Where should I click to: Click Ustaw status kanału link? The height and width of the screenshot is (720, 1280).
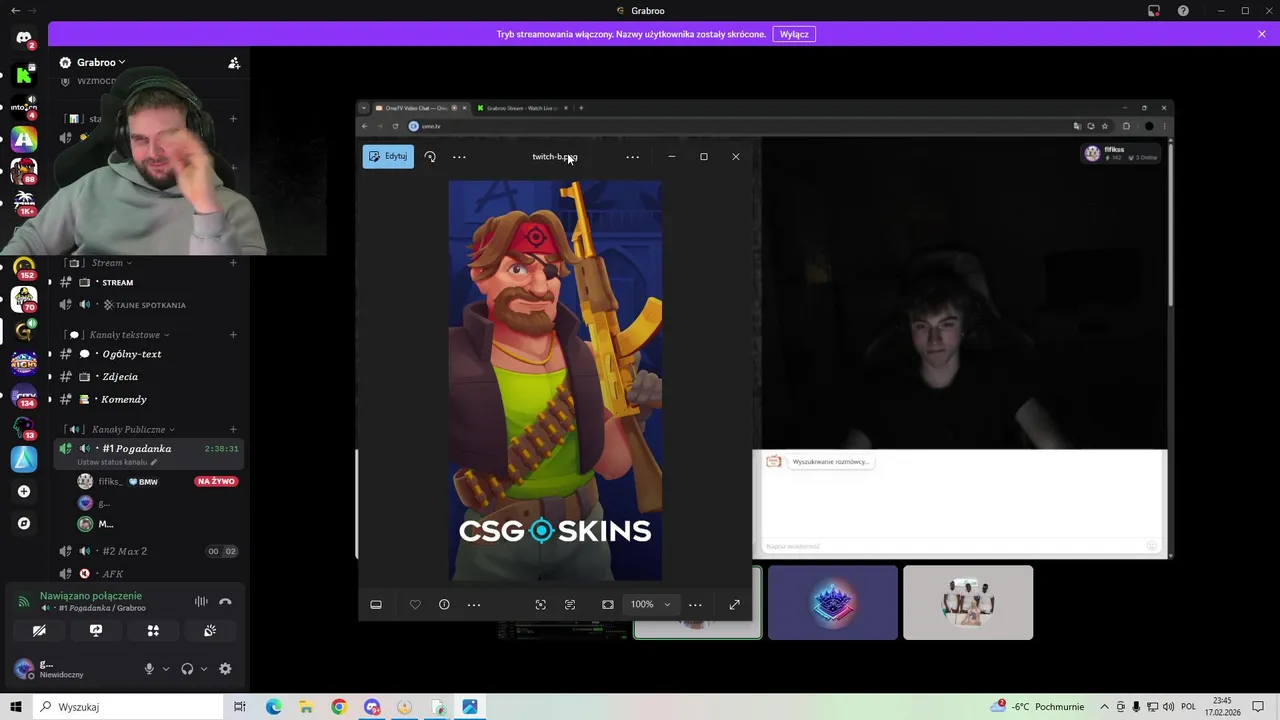pos(117,462)
